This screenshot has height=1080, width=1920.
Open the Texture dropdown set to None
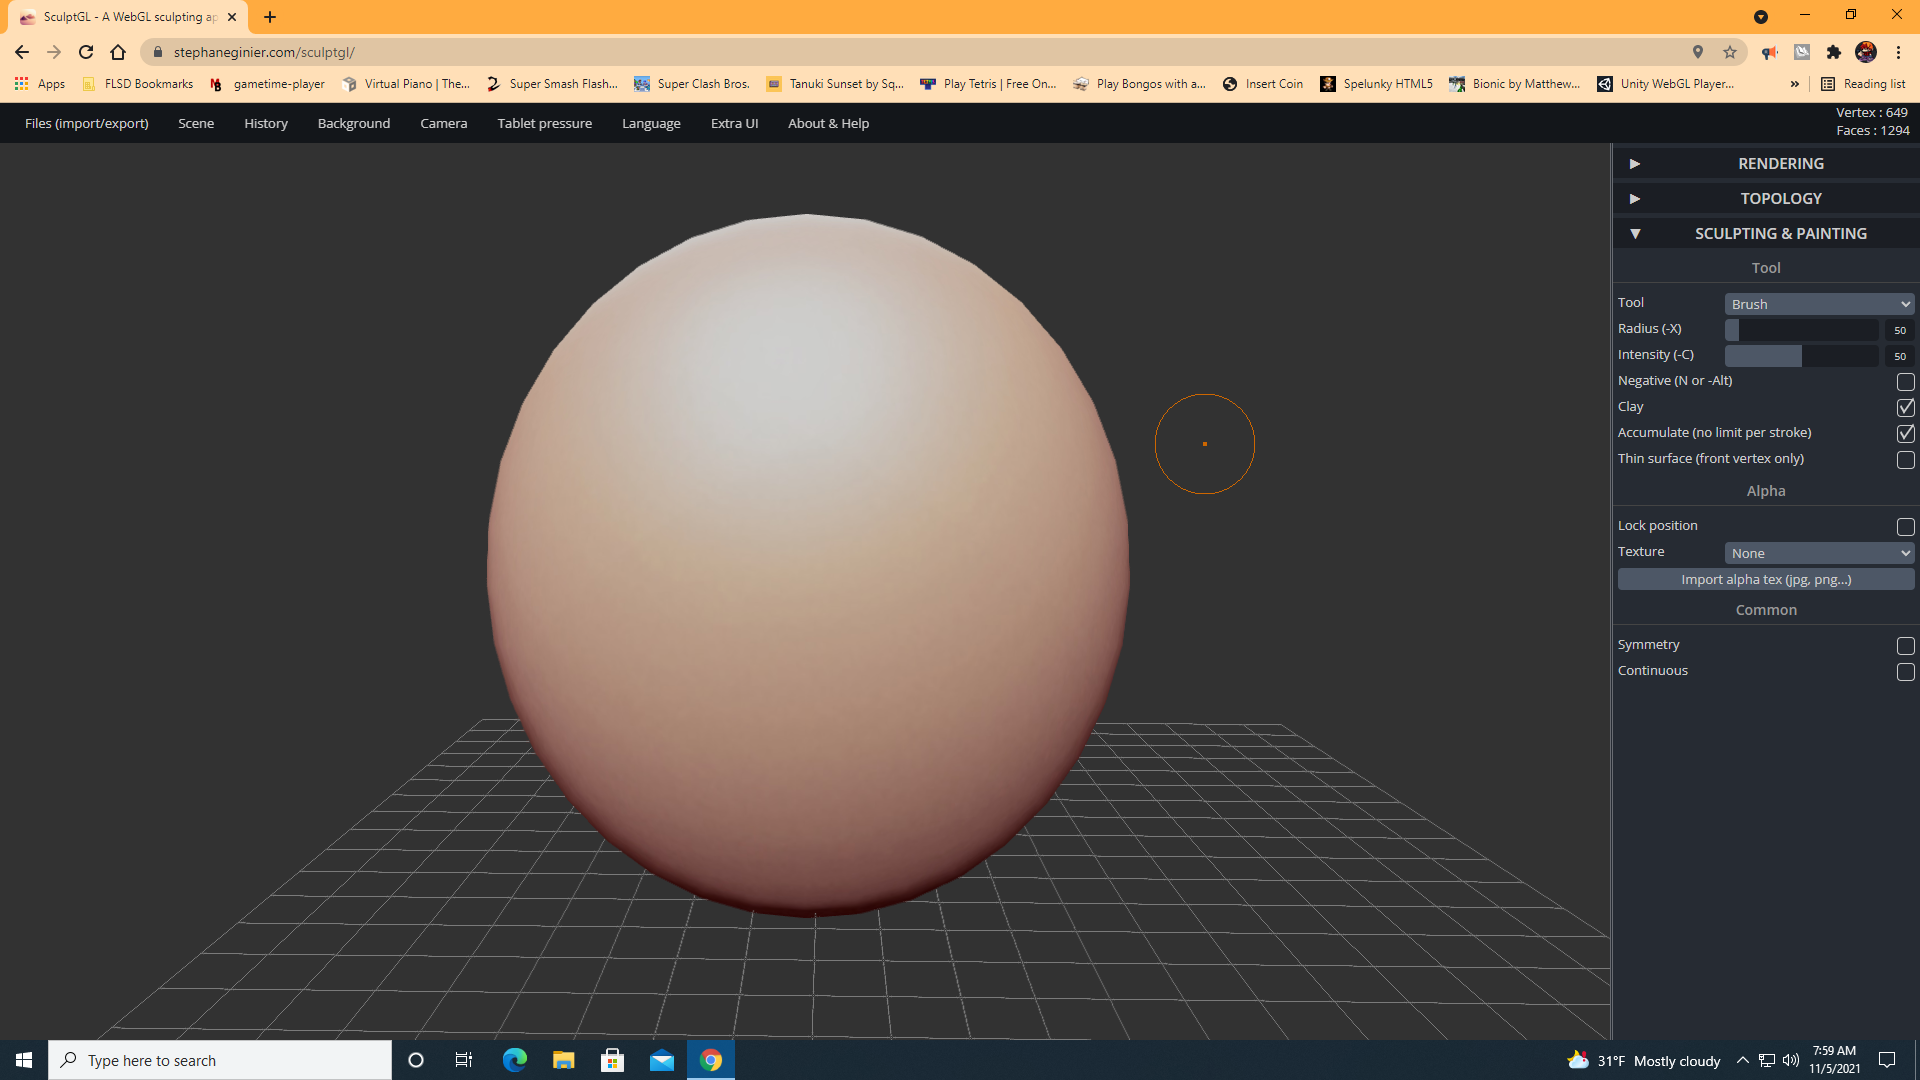[1818, 552]
